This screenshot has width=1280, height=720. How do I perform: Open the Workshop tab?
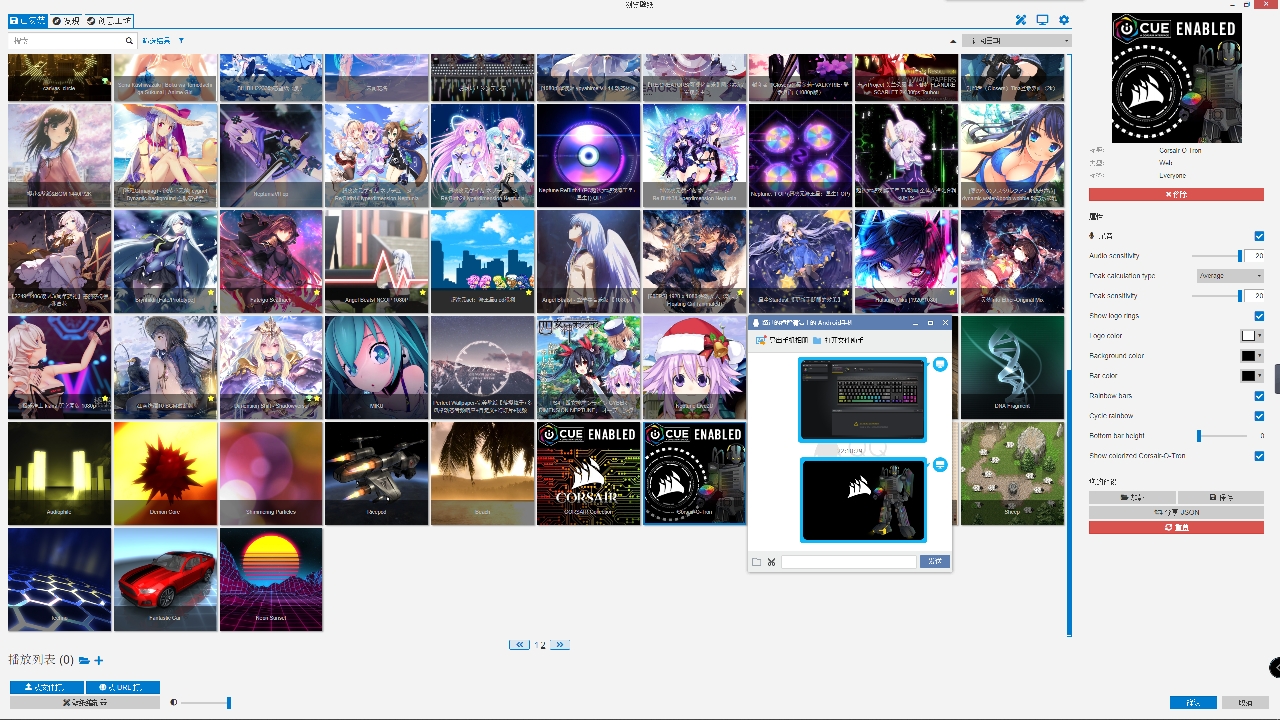[109, 20]
